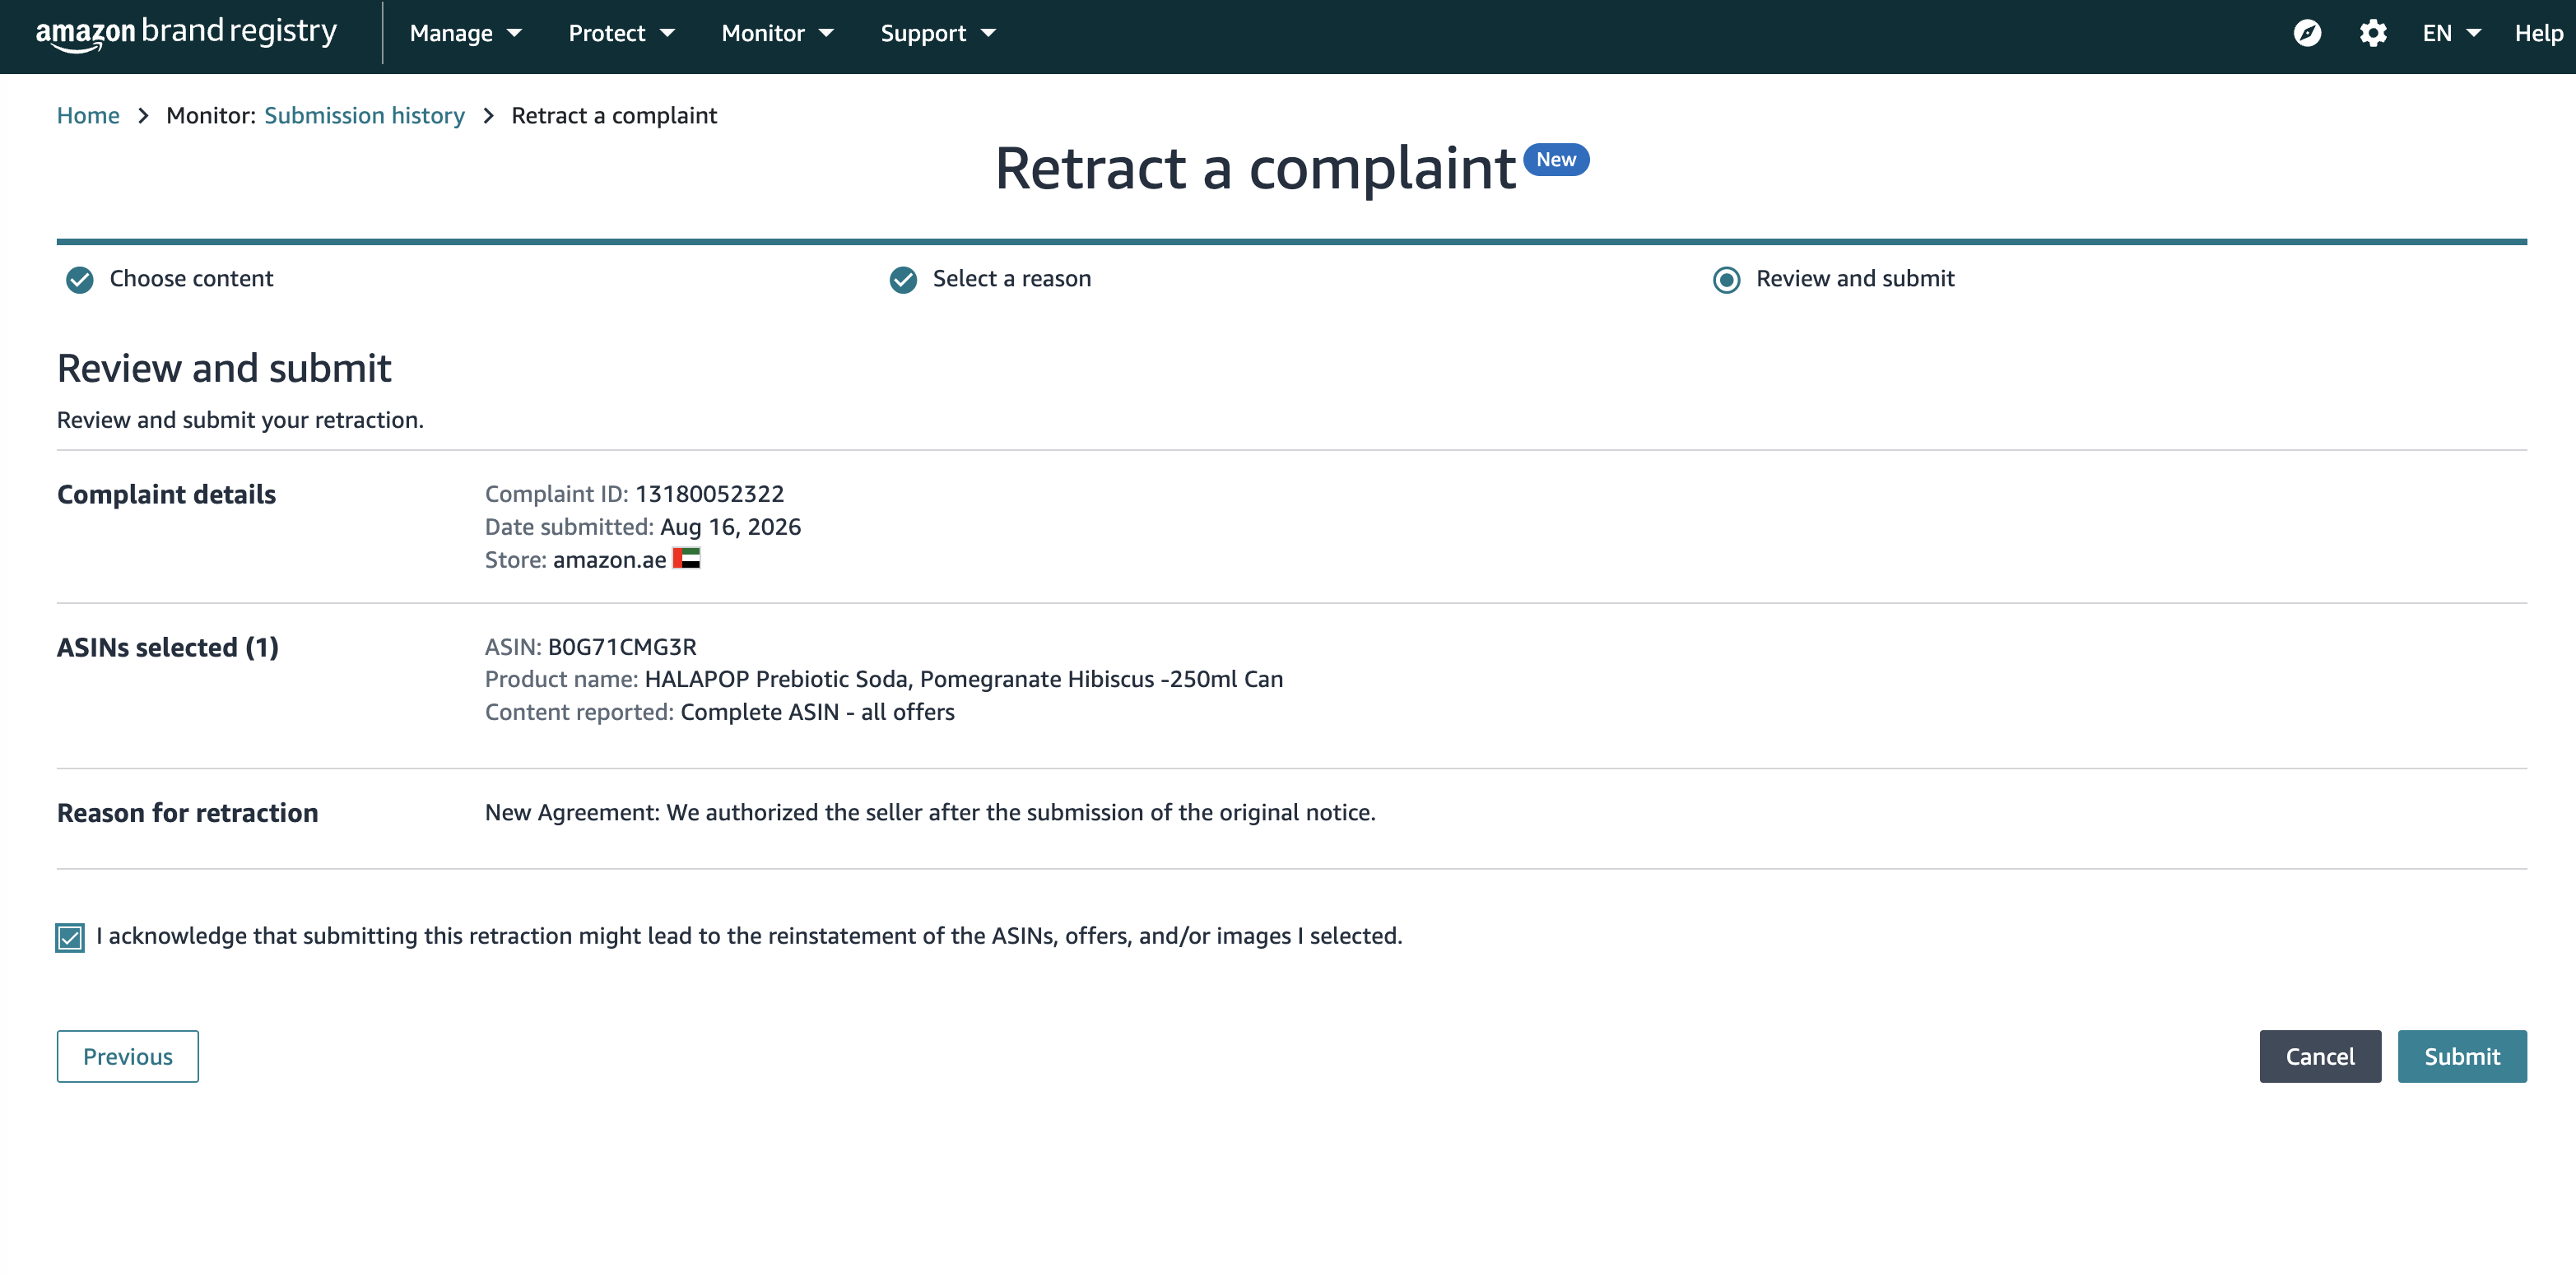Click the New badge beside the title
Viewport: 2576px width, 1277px height.
1556,160
